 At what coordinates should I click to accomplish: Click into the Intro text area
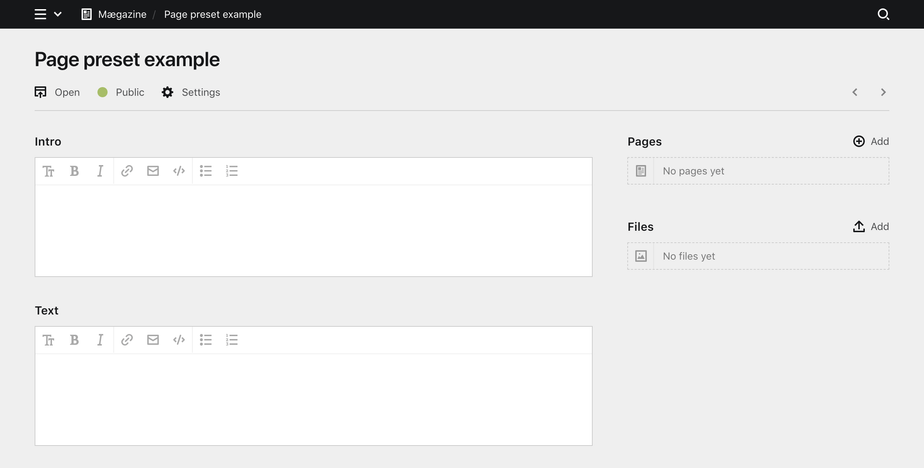[313, 230]
